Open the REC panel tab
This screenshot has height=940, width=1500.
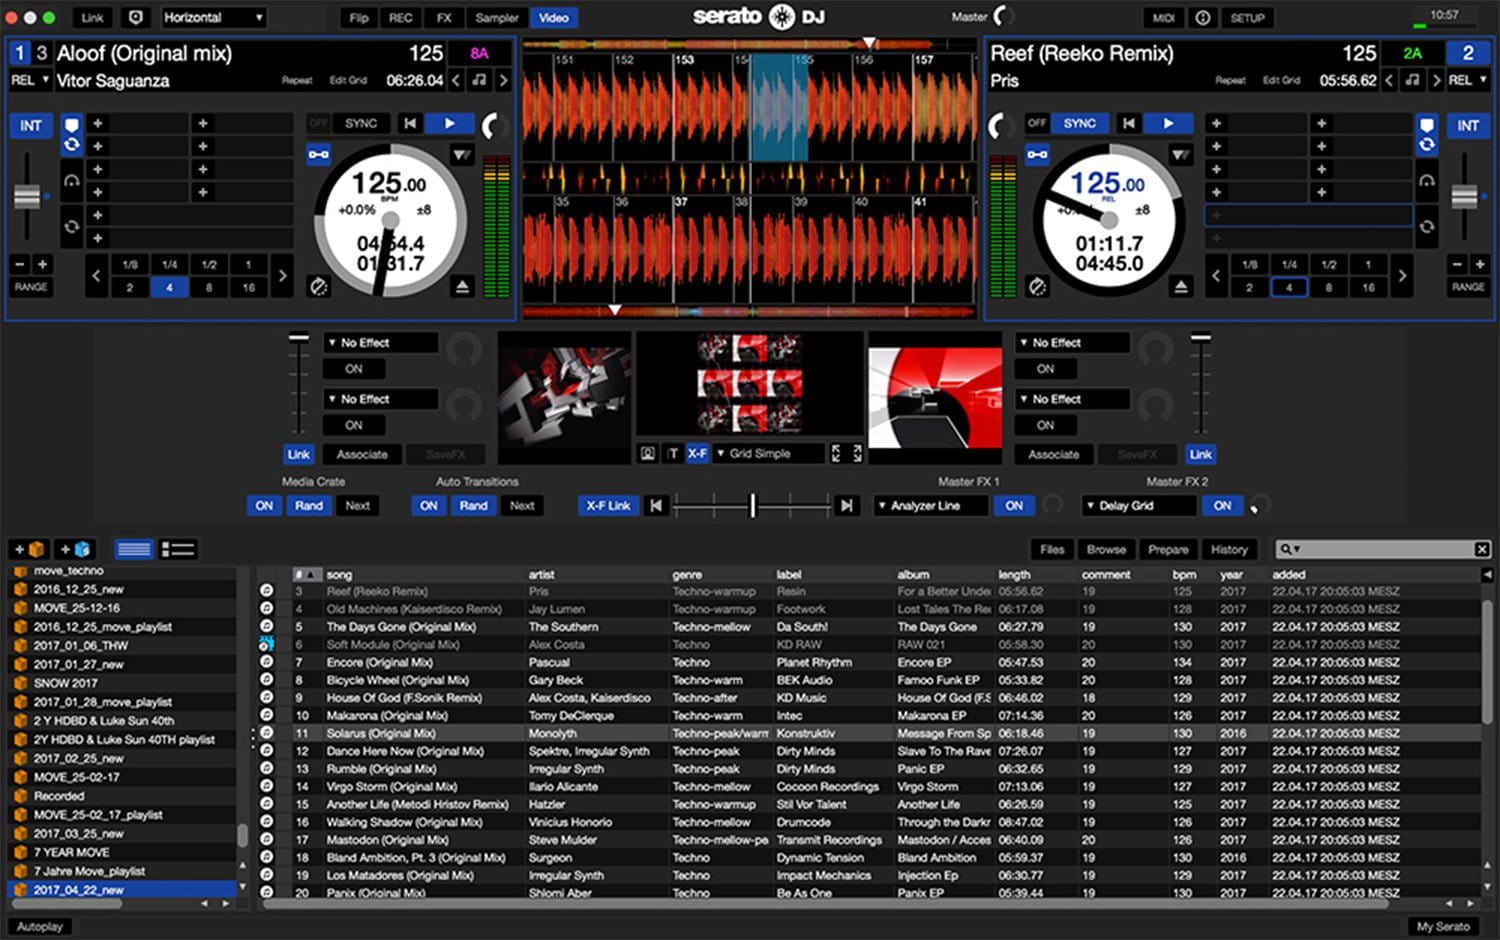[x=401, y=18]
